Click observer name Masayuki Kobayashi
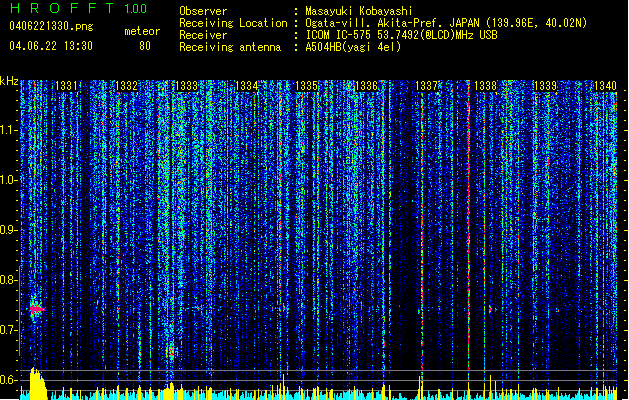The image size is (629, 400). click(x=359, y=11)
